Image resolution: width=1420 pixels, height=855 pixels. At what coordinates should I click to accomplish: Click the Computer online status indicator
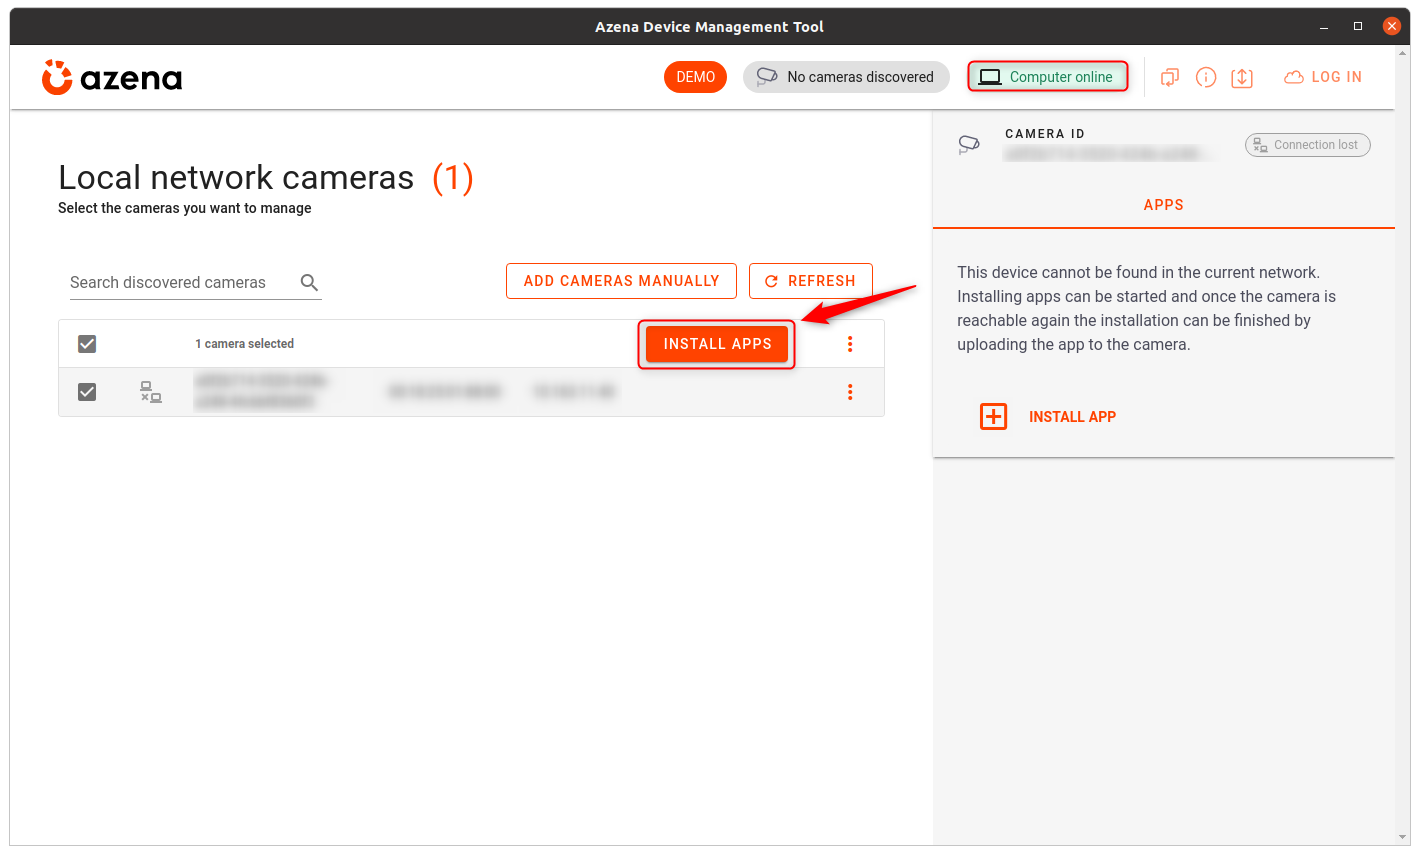coord(1047,77)
